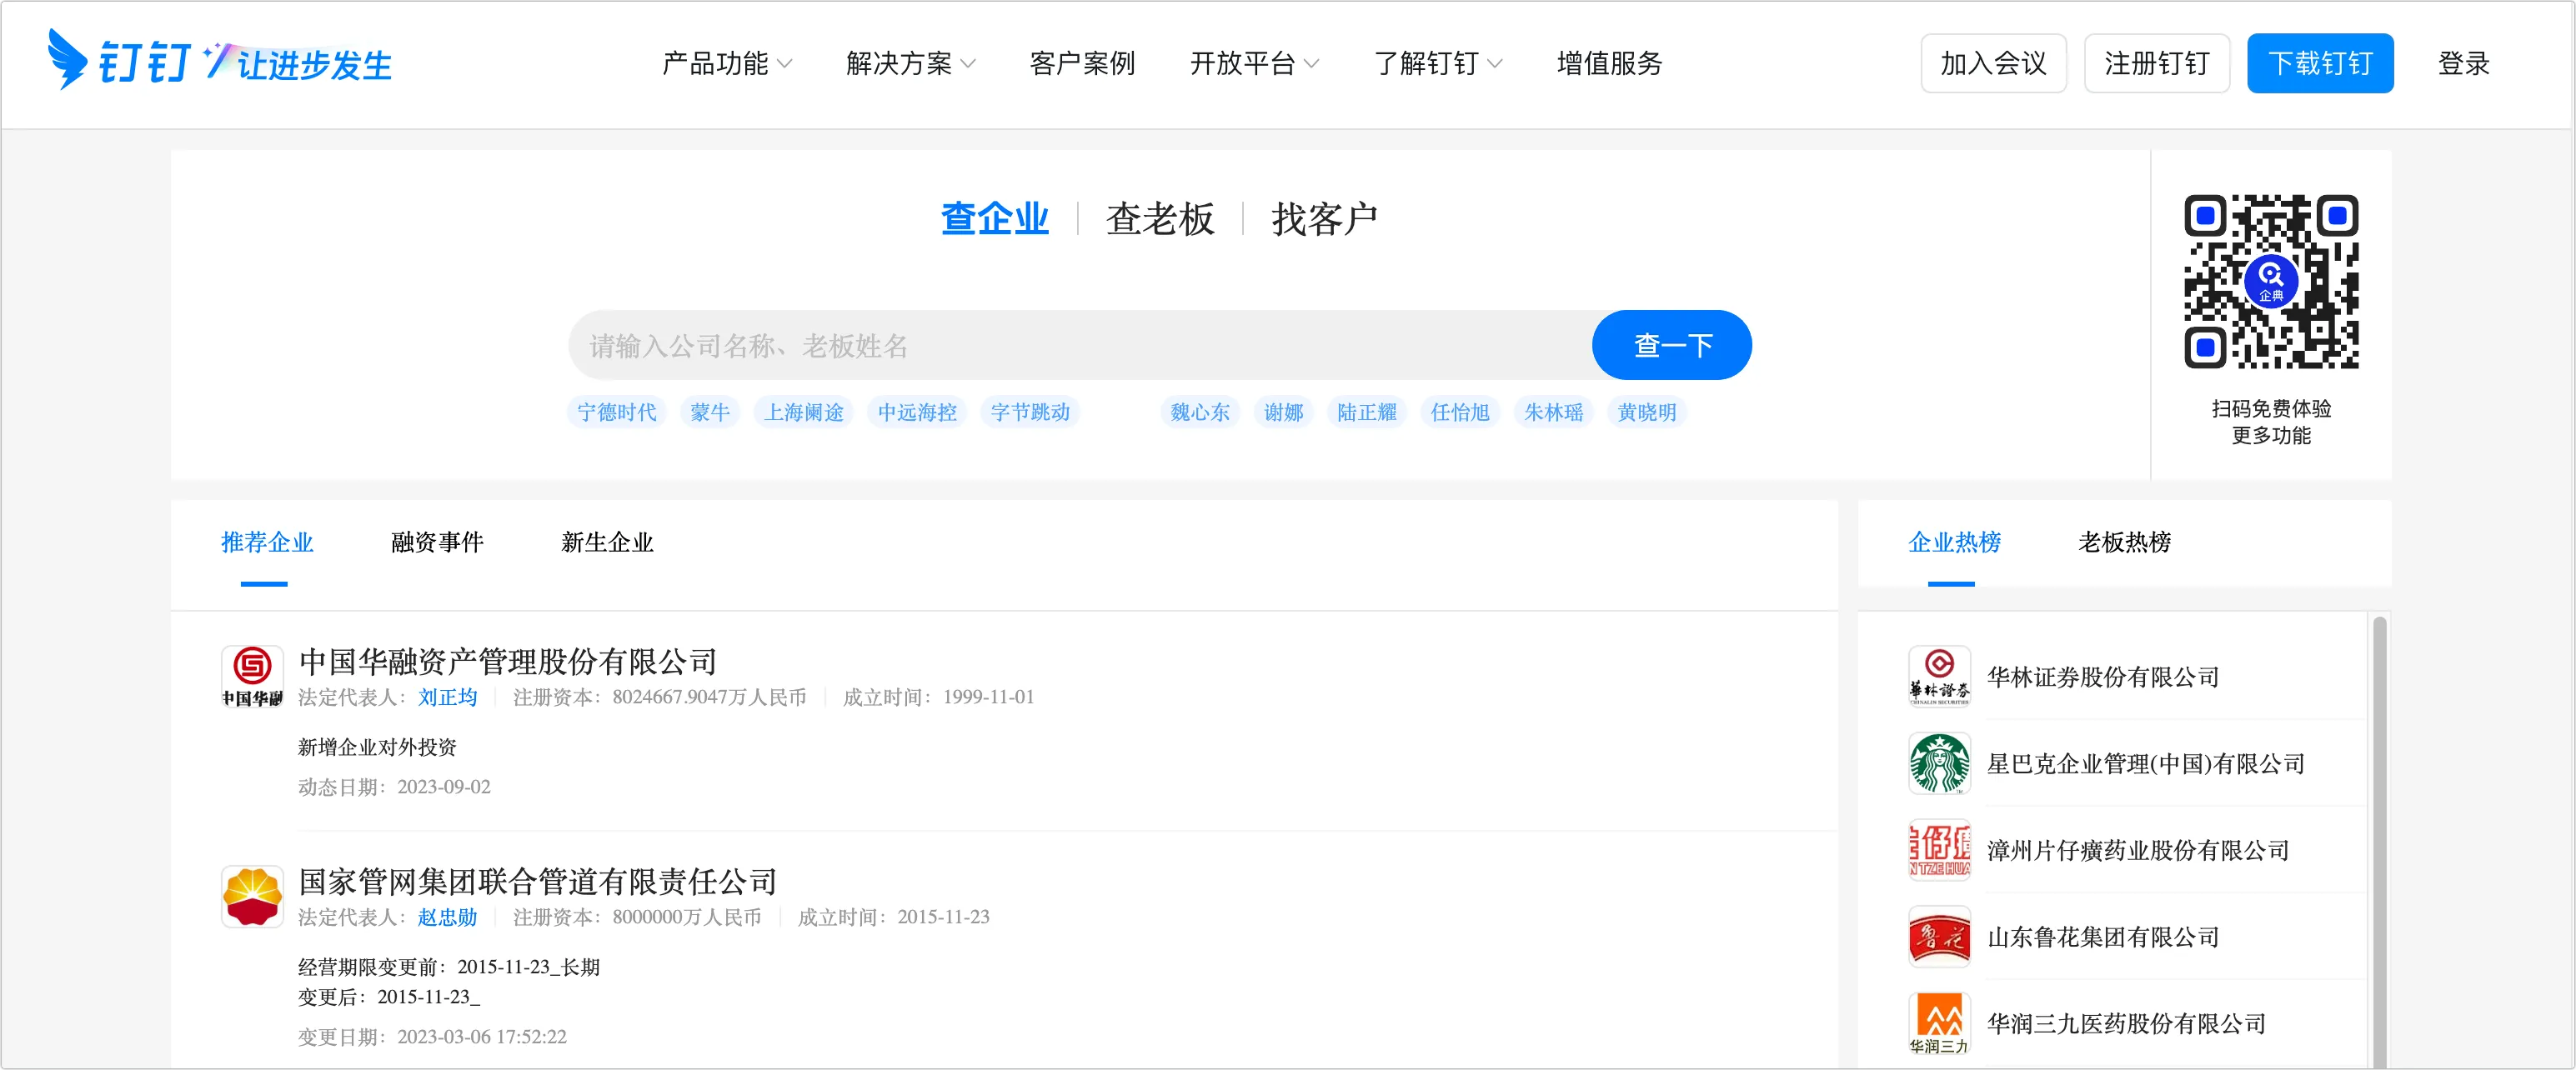The image size is (2576, 1070).
Task: Click the Starbucks logo in hot list
Action: [1939, 763]
